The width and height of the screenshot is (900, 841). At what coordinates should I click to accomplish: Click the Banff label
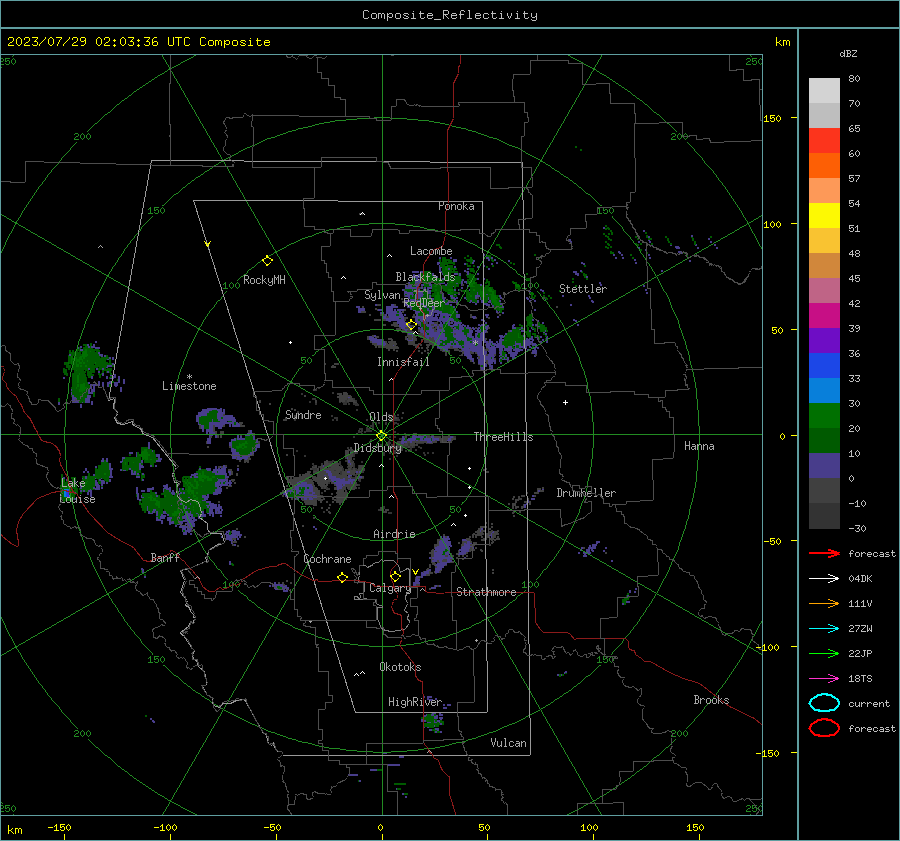(165, 557)
